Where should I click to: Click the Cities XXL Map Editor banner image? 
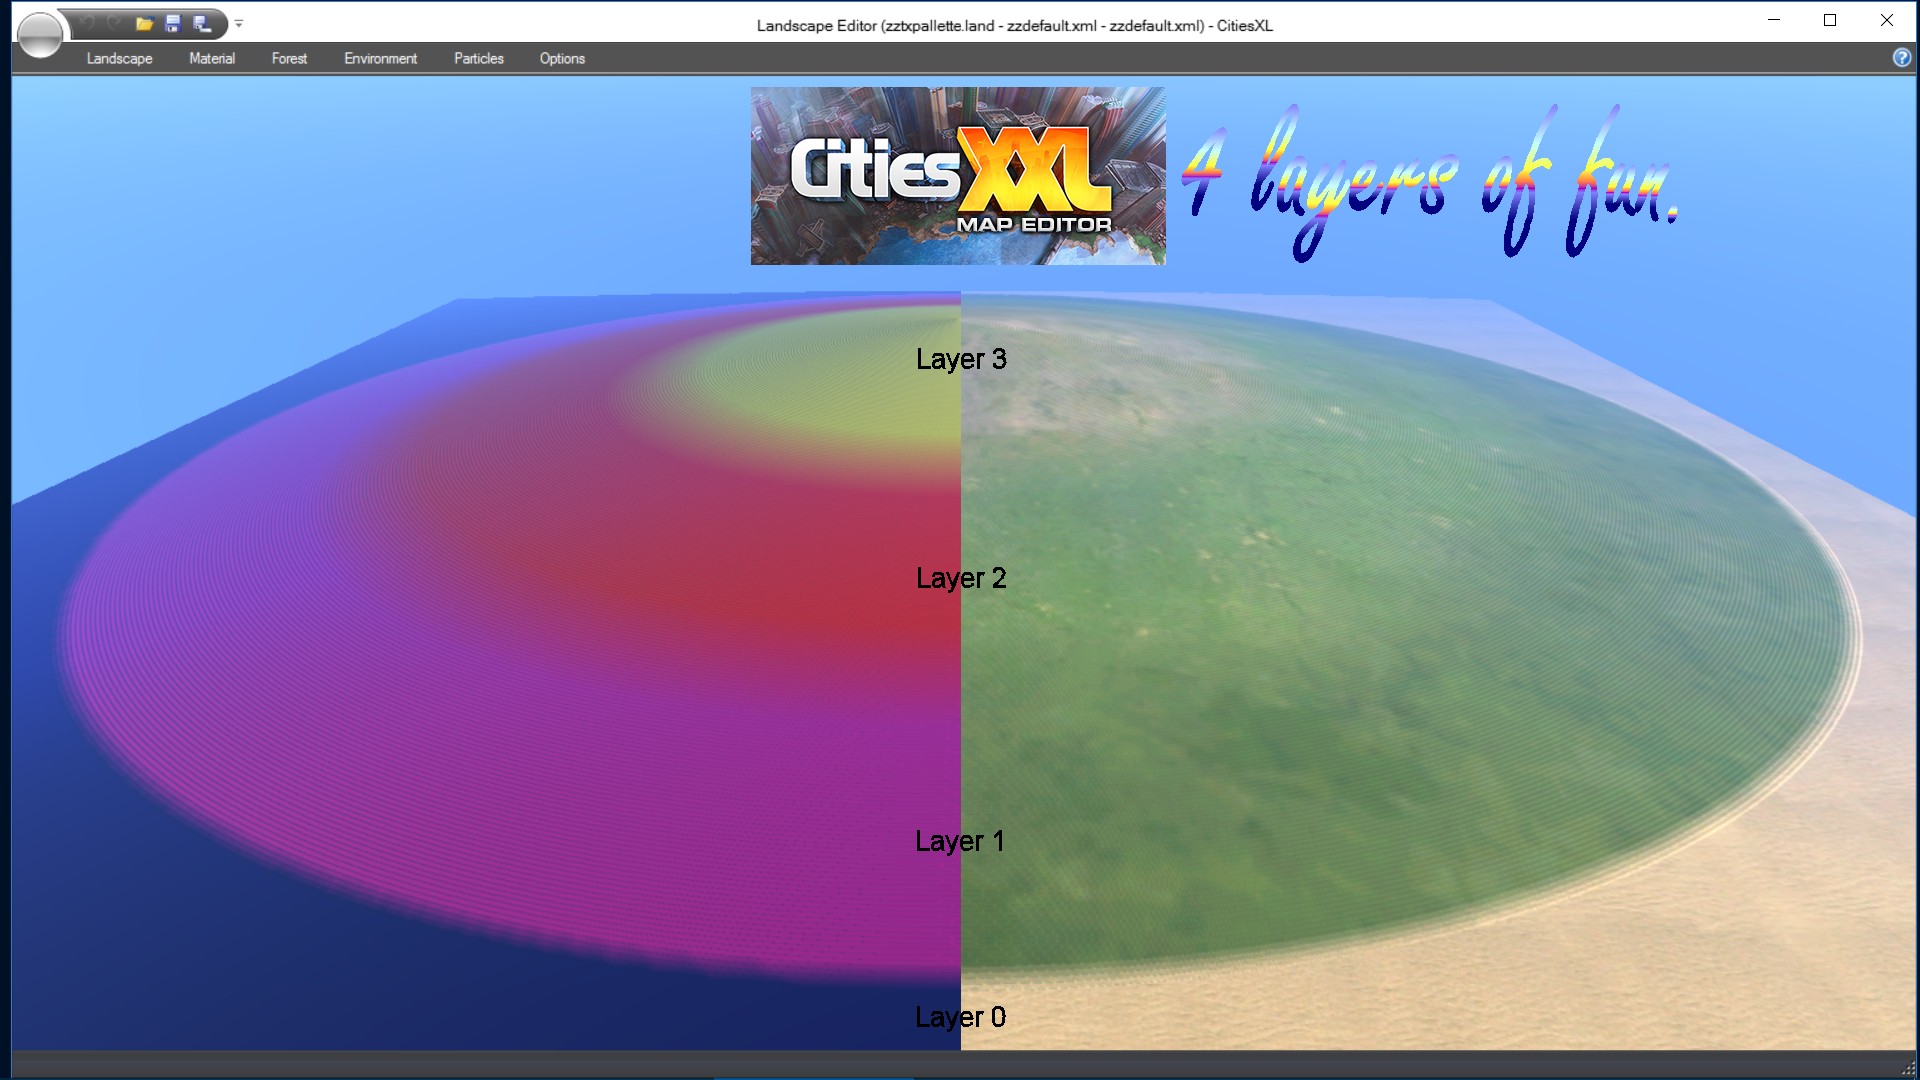click(x=958, y=176)
